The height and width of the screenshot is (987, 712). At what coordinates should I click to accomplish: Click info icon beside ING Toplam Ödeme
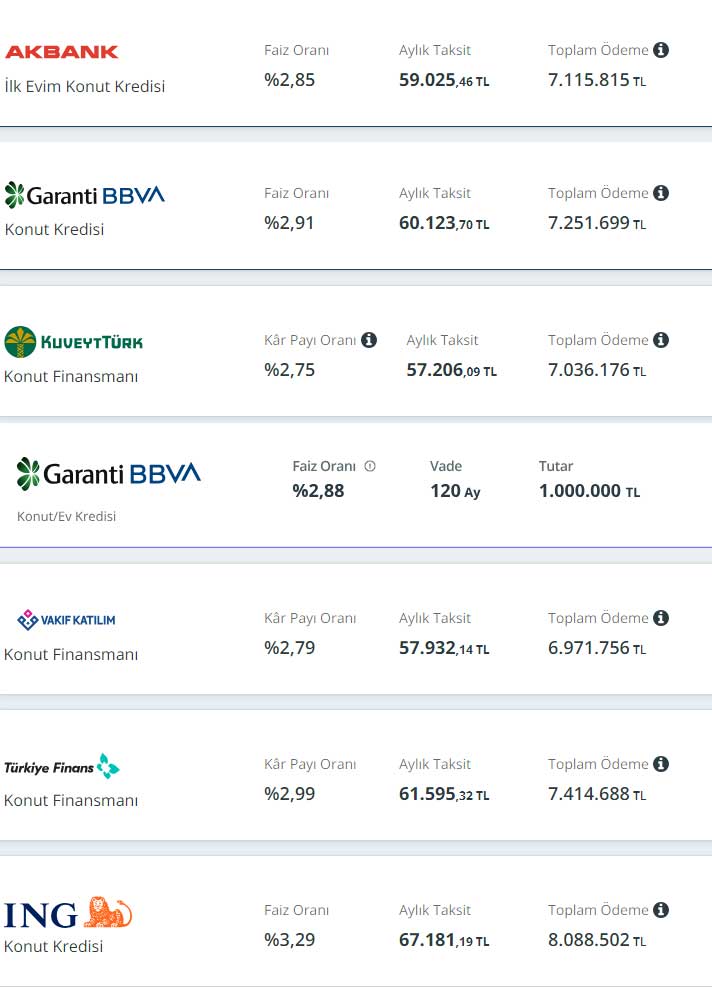pos(661,910)
